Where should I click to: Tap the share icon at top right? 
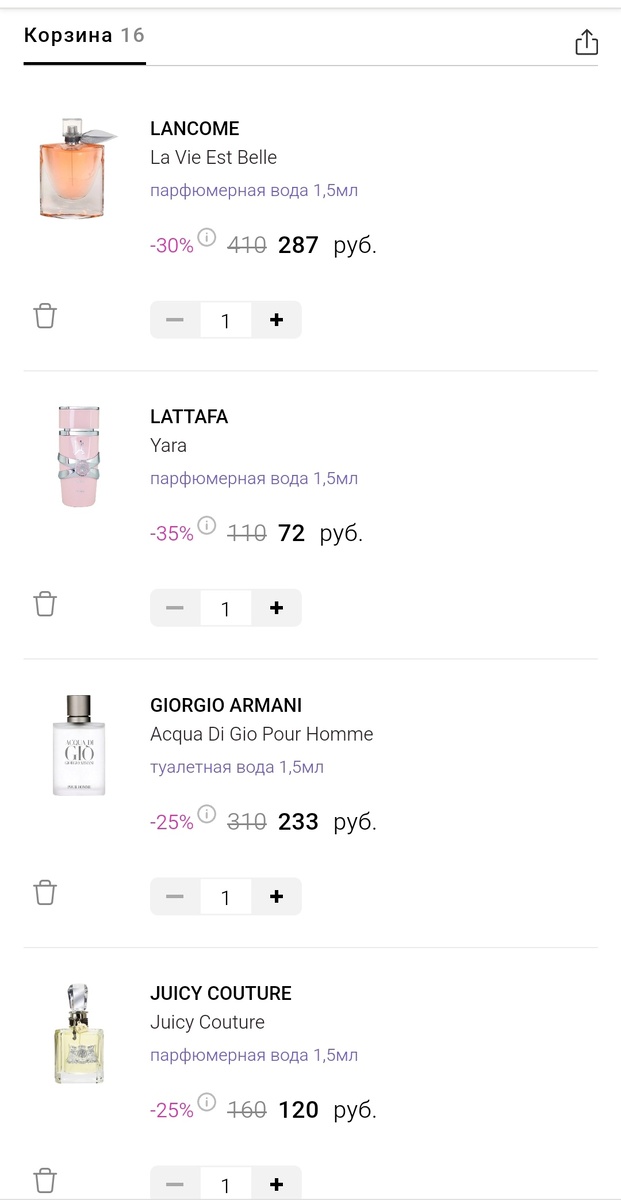tap(586, 42)
